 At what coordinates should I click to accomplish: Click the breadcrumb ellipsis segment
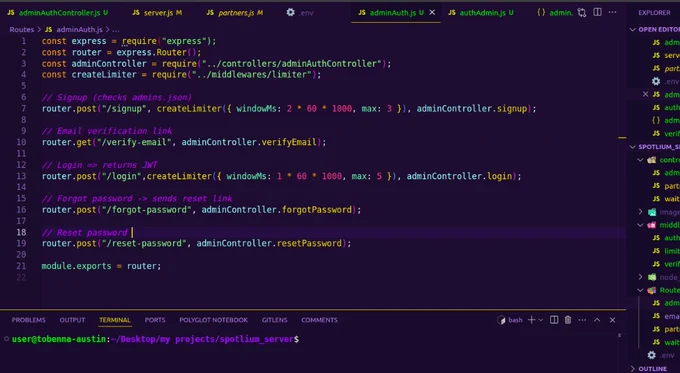click(x=116, y=29)
